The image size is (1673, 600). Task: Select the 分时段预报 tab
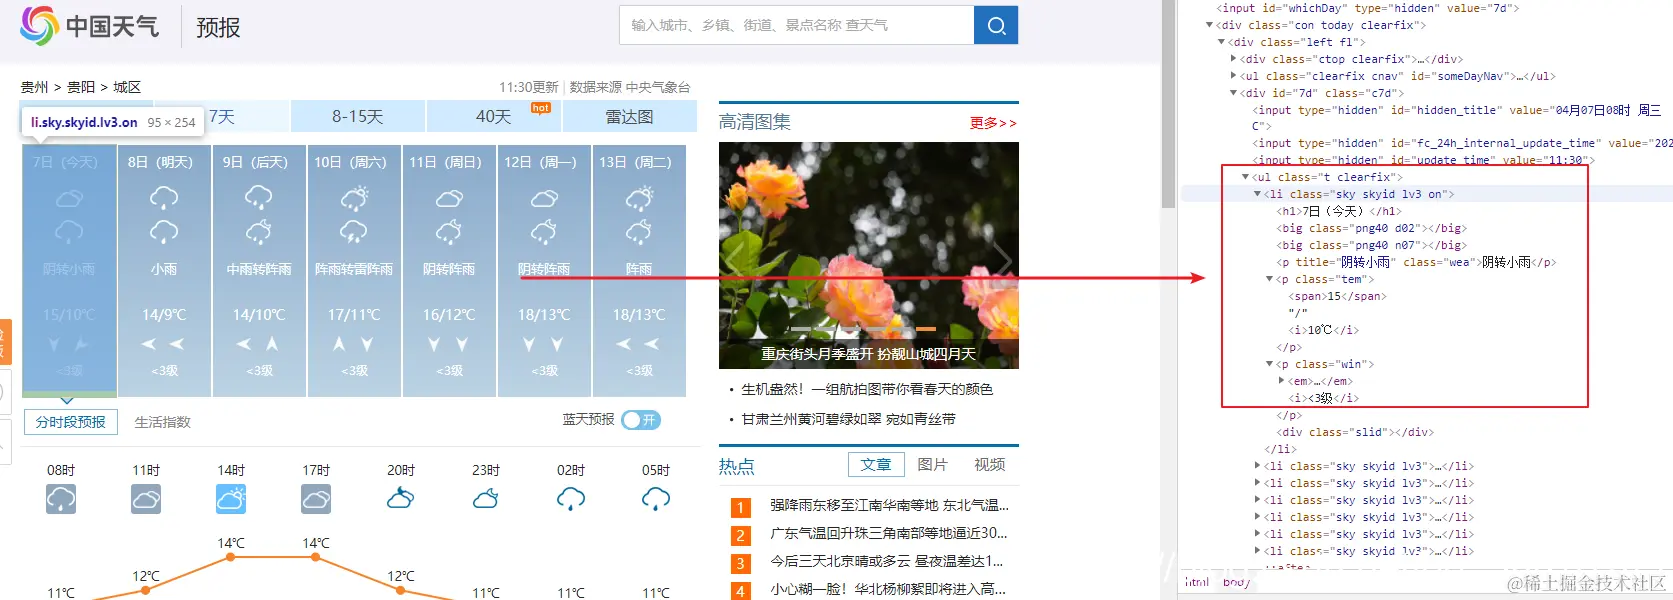[x=71, y=422]
